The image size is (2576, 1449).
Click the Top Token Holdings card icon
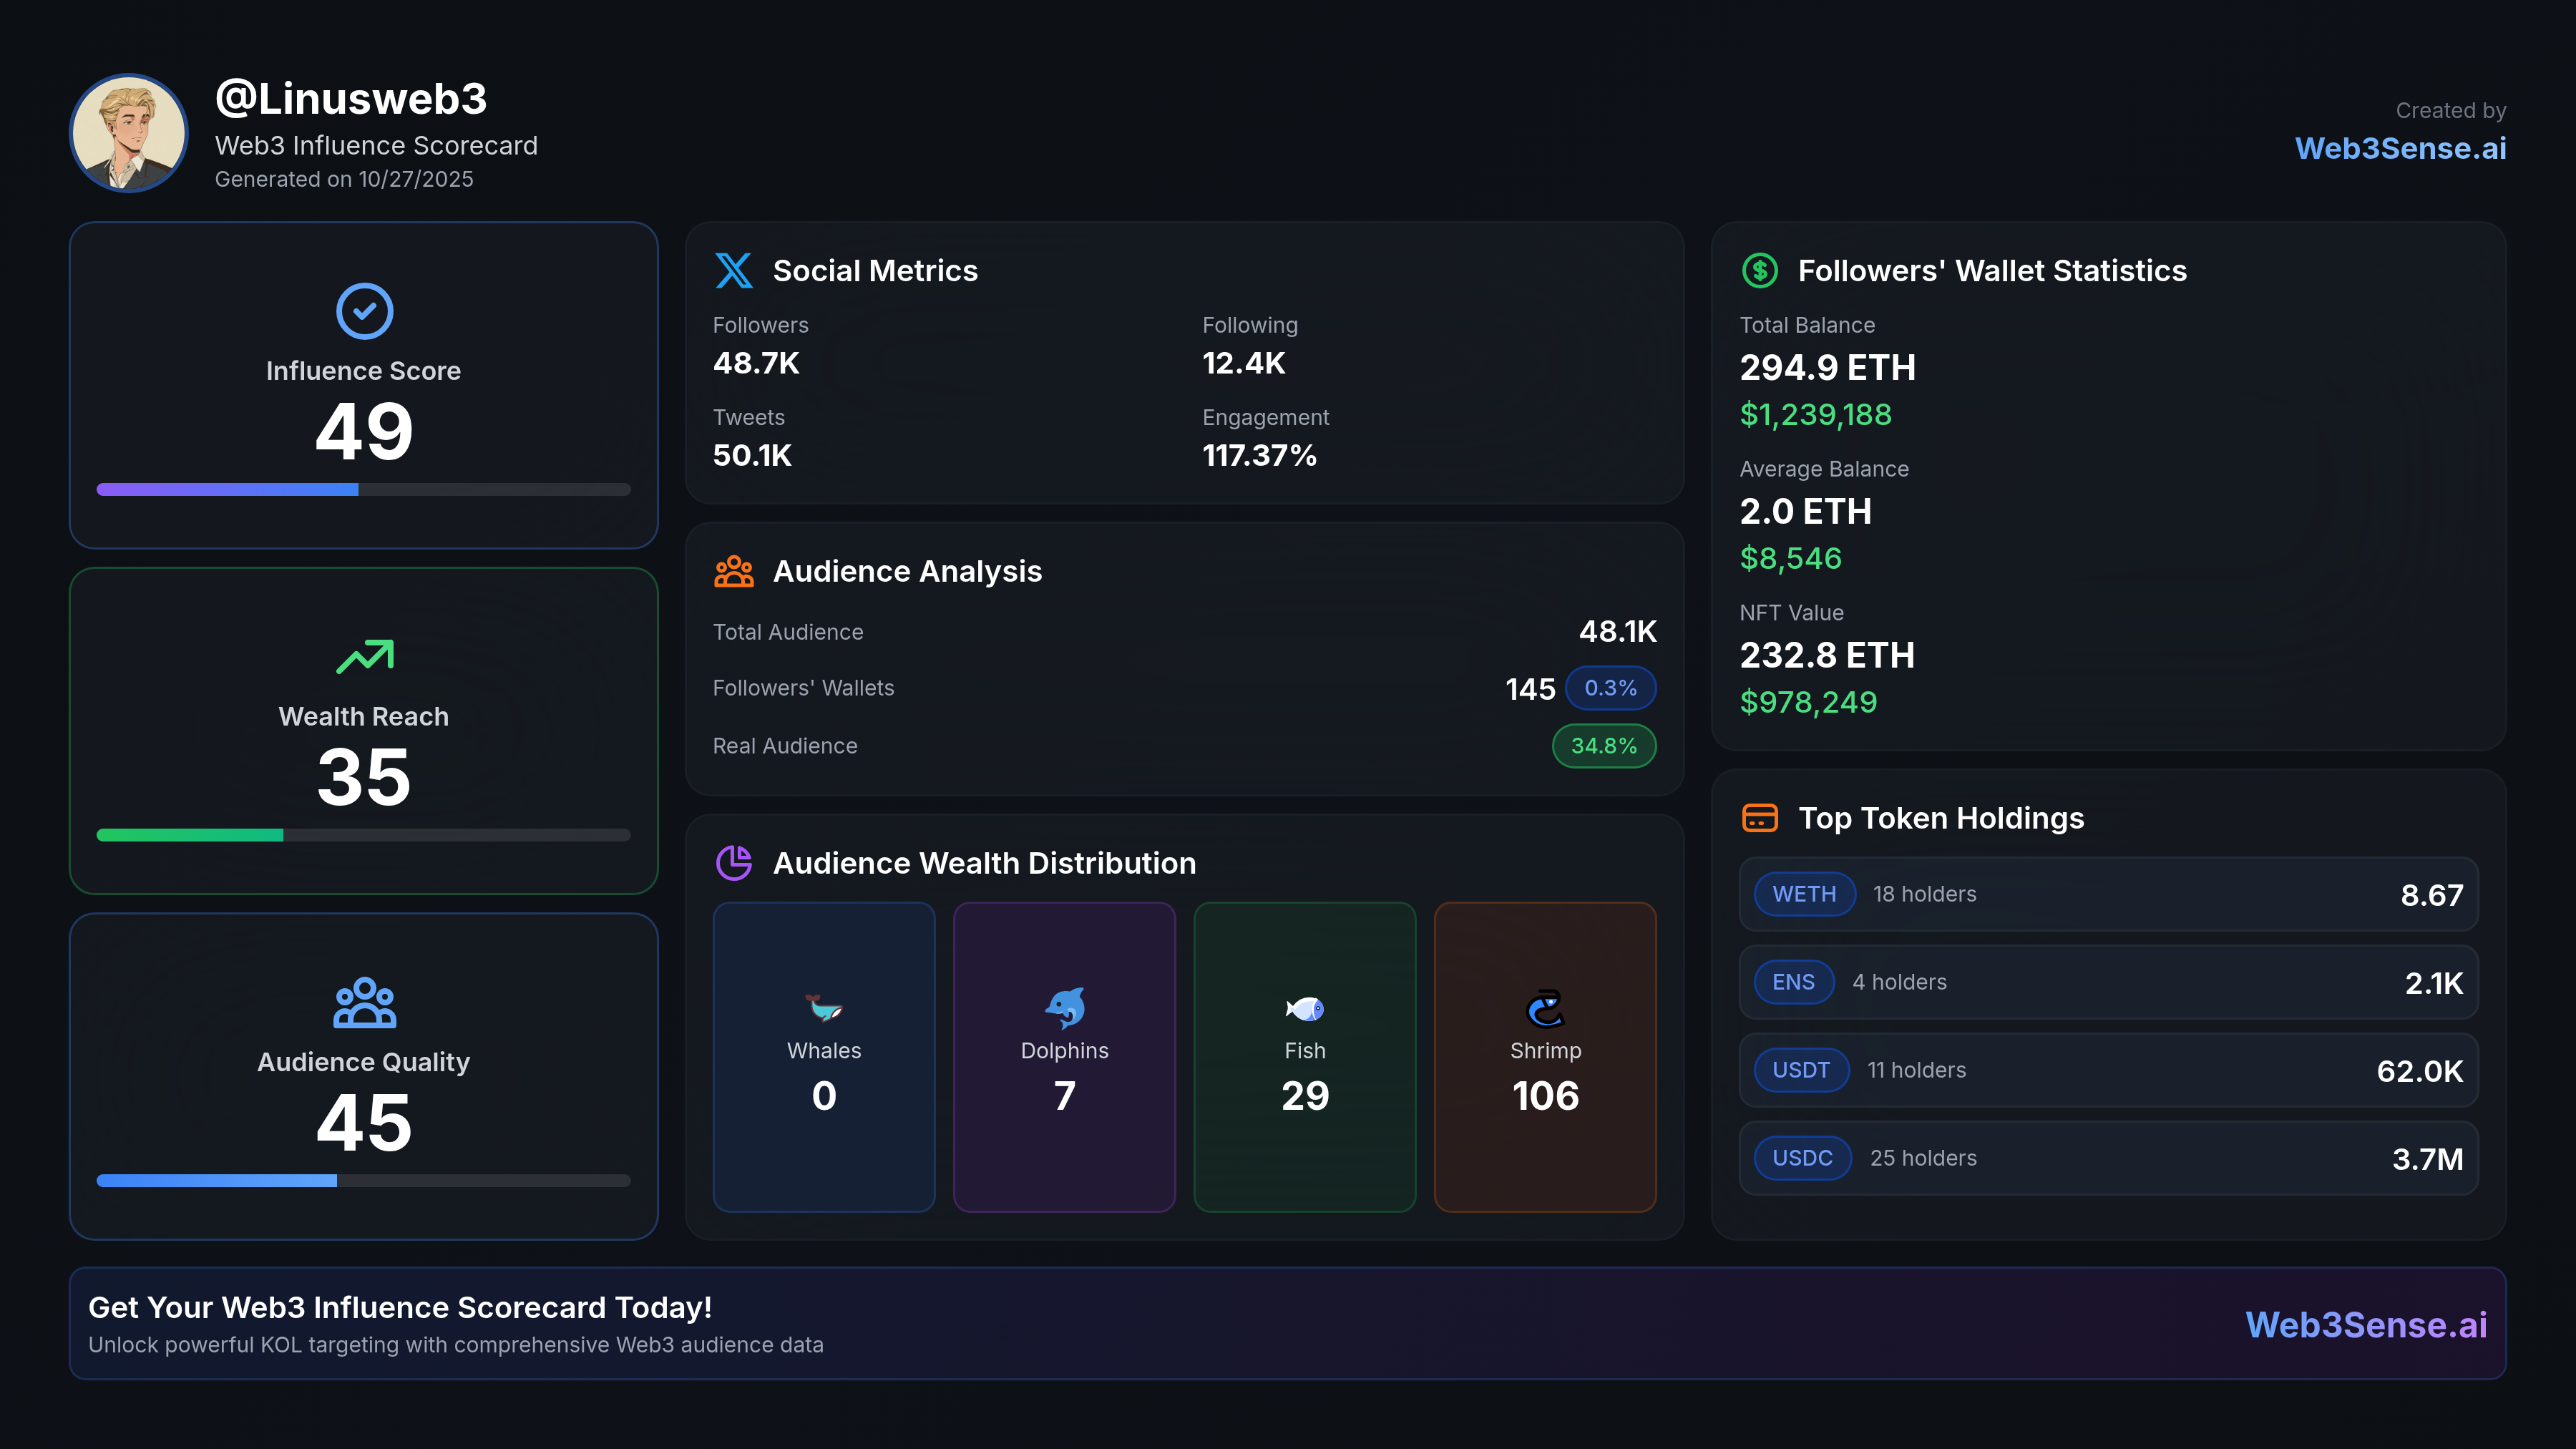tap(1761, 817)
